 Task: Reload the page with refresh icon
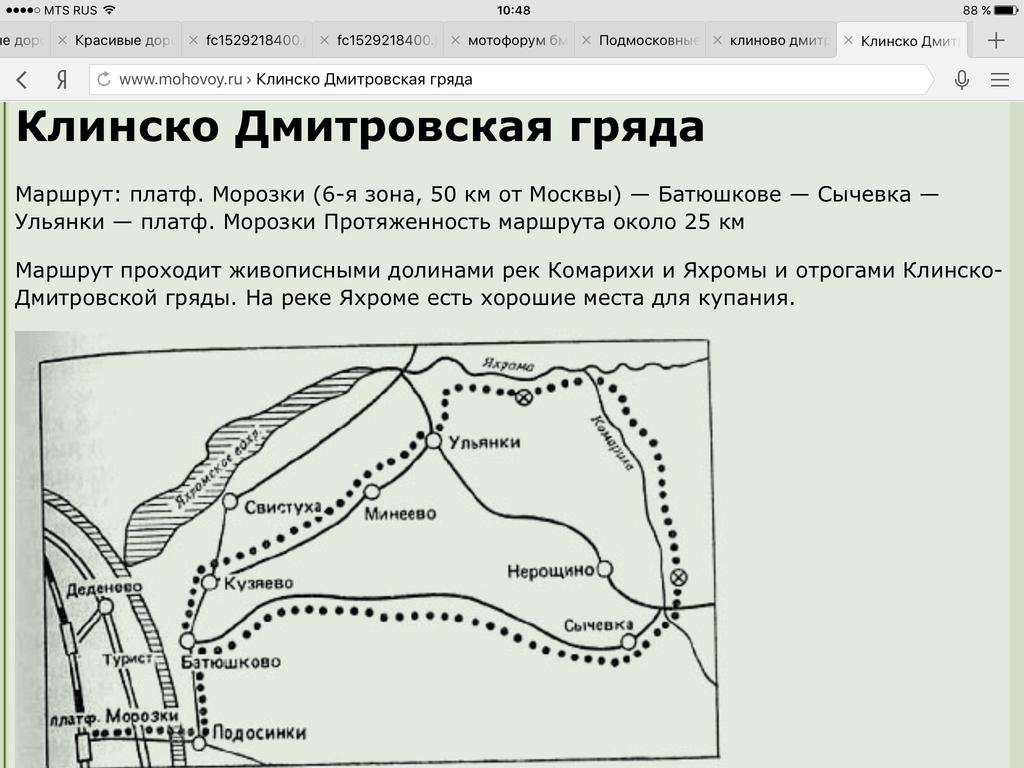point(103,80)
